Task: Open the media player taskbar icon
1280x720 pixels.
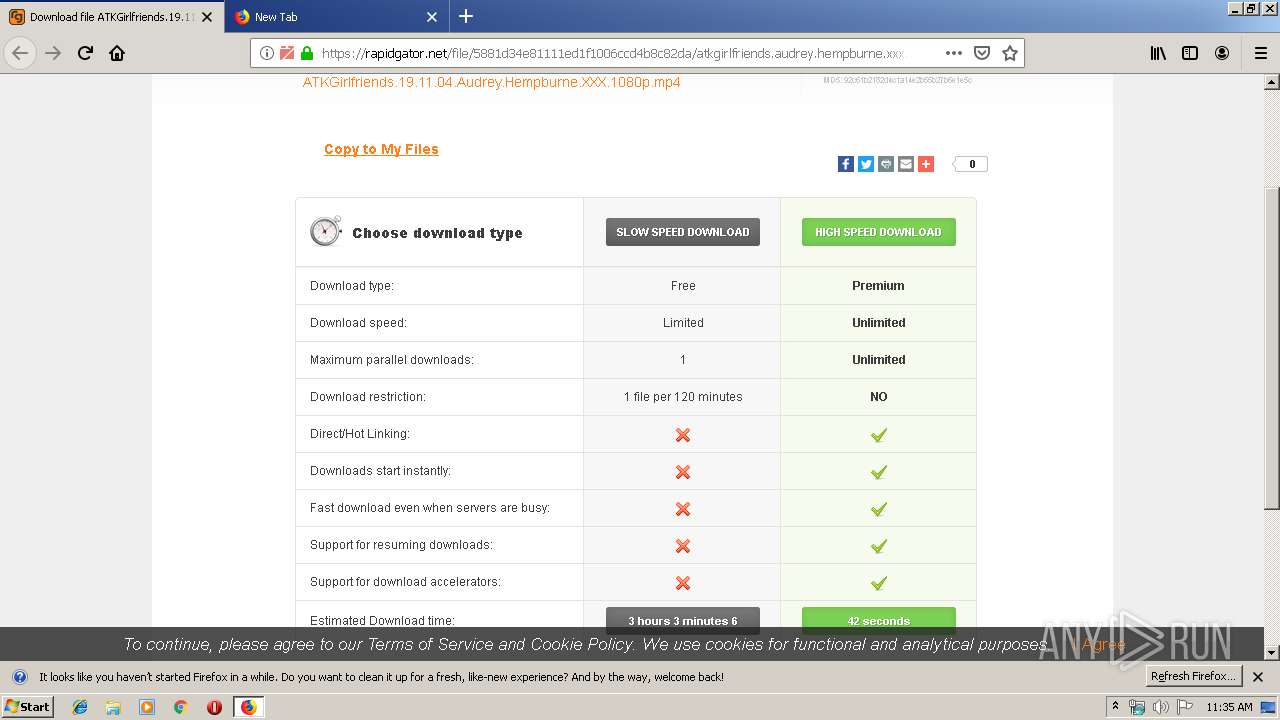Action: (x=147, y=707)
